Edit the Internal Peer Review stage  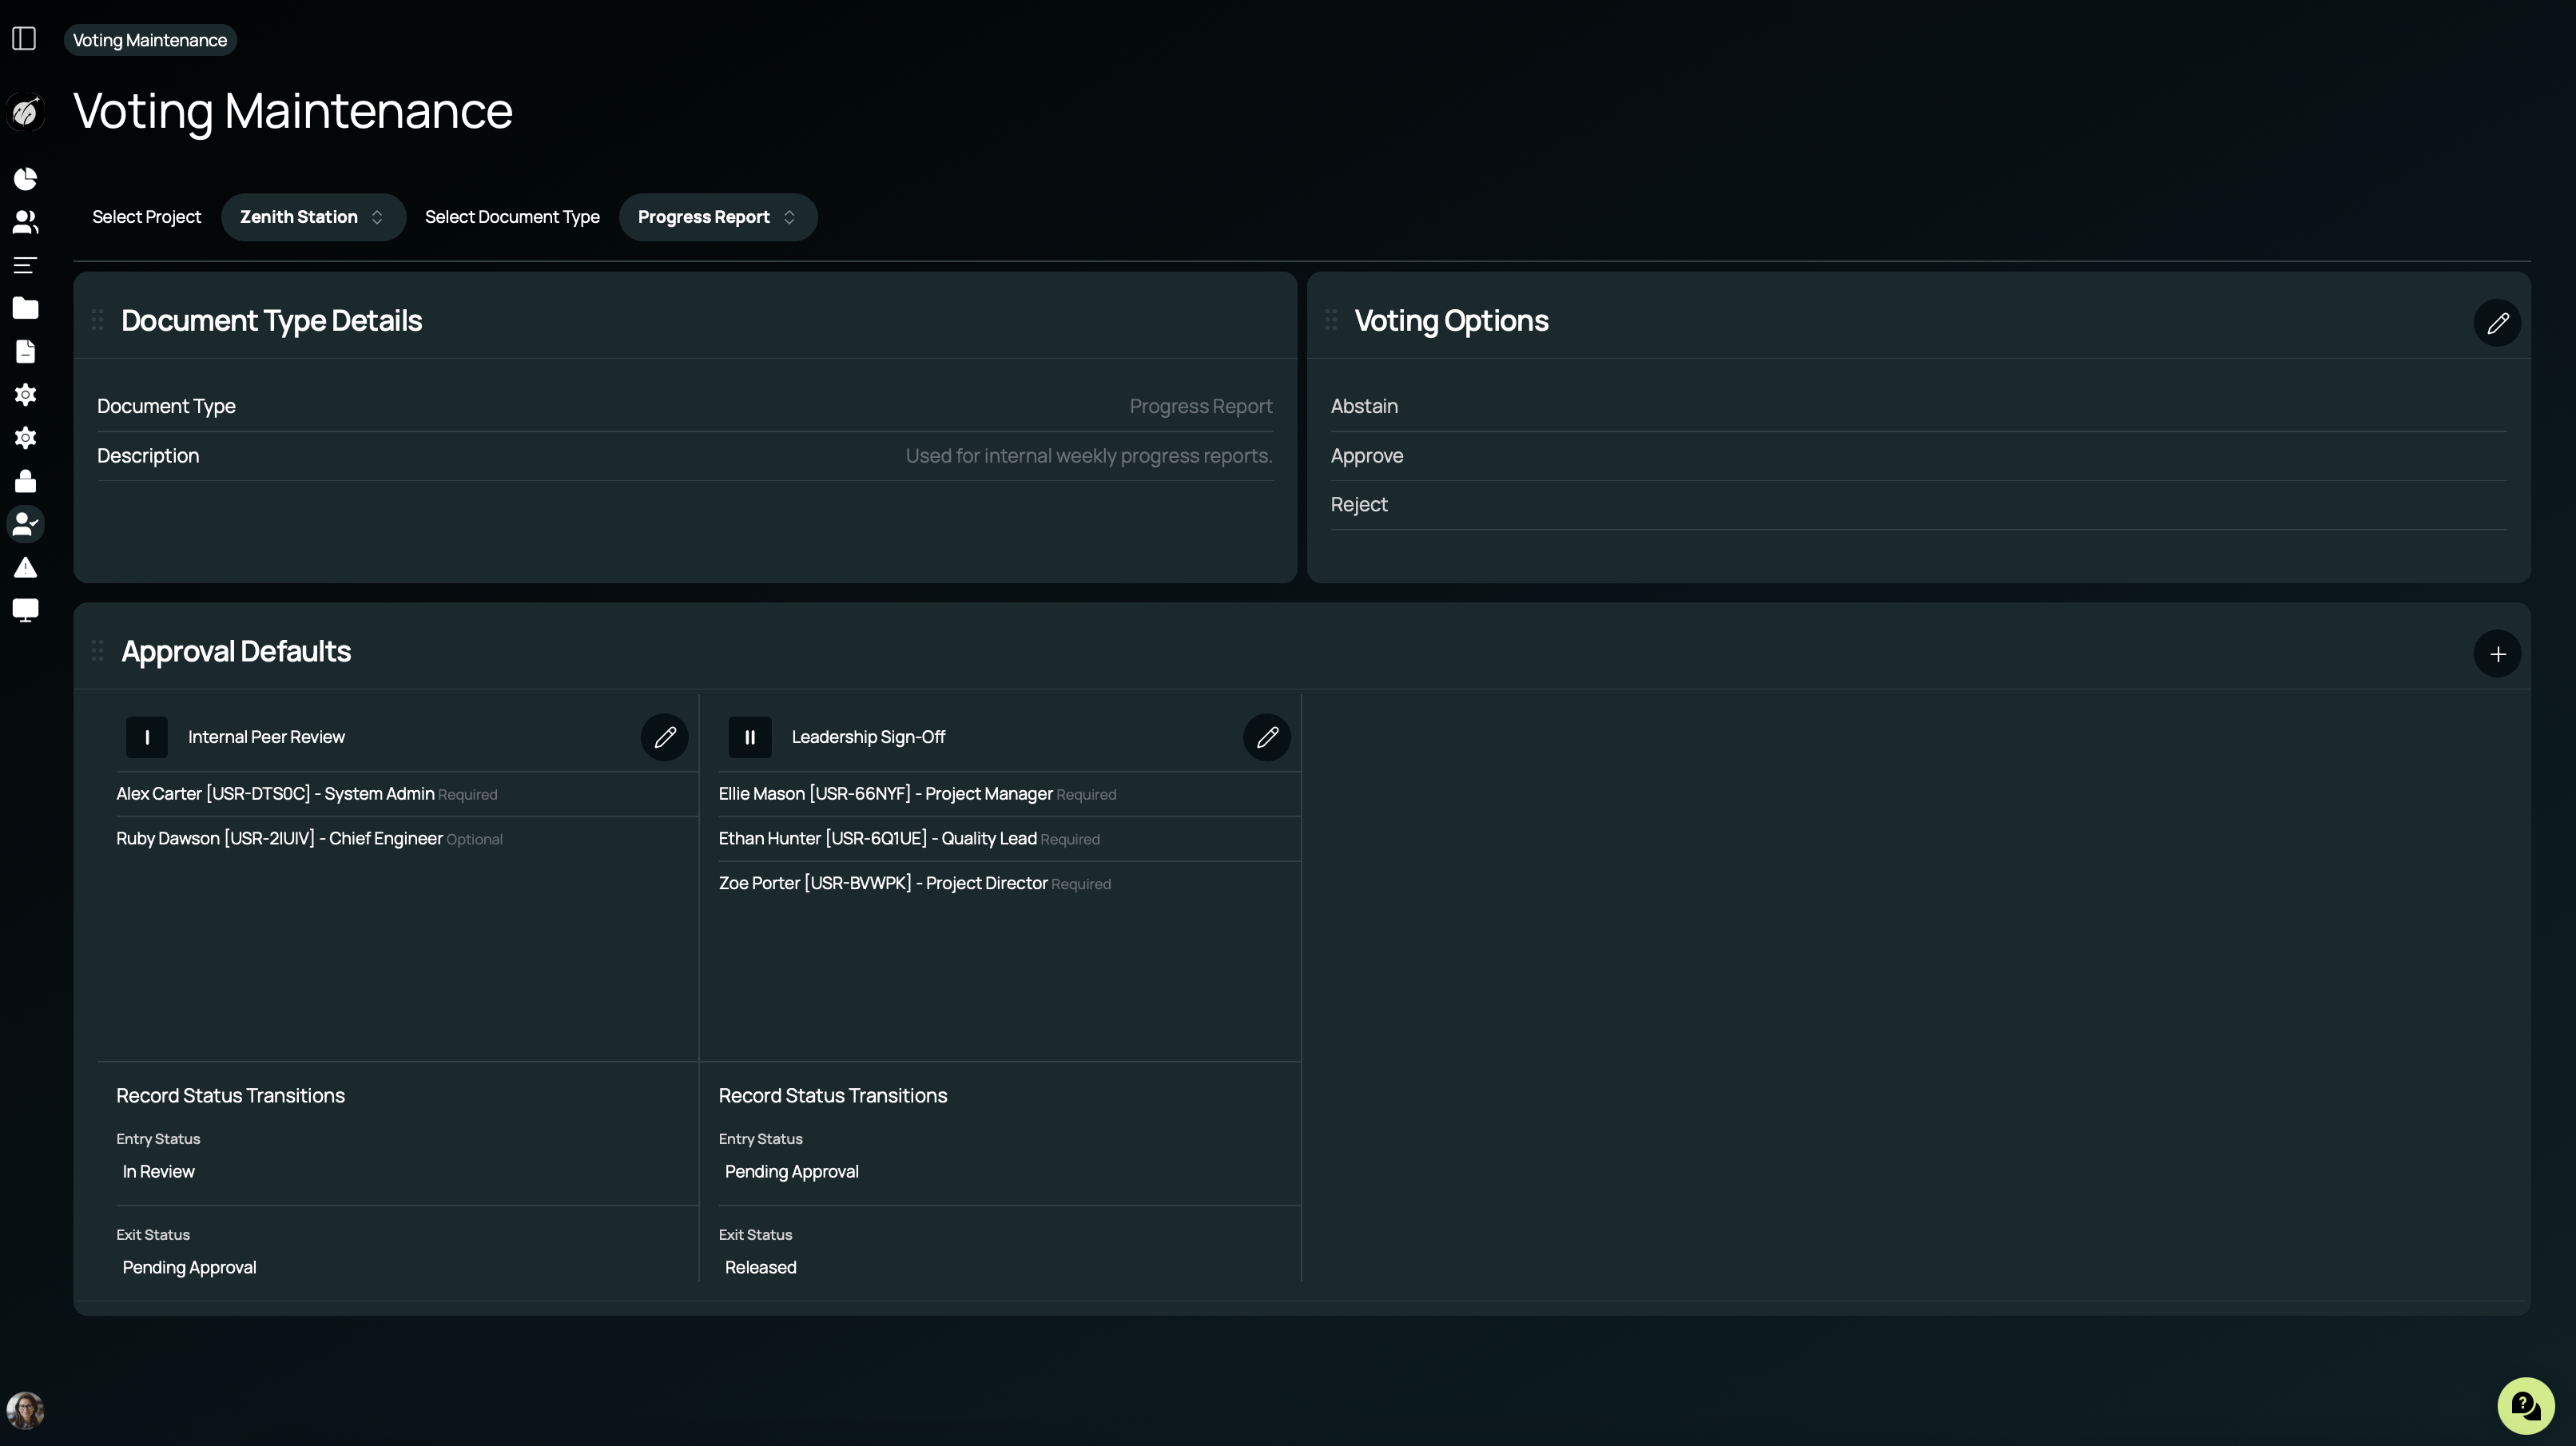coord(664,737)
